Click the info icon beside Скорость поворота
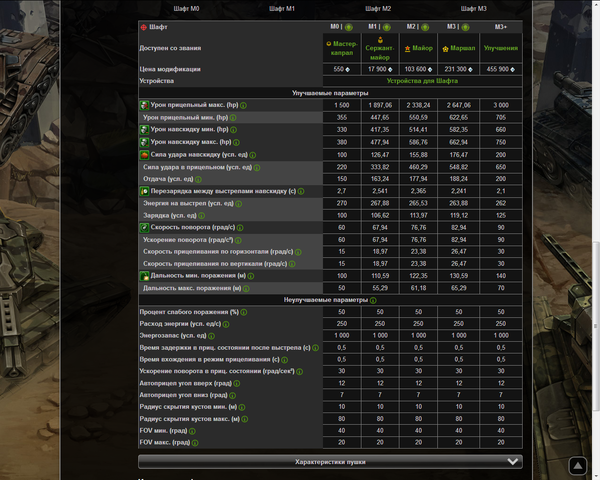Screen dimensions: 600x480 (240, 228)
